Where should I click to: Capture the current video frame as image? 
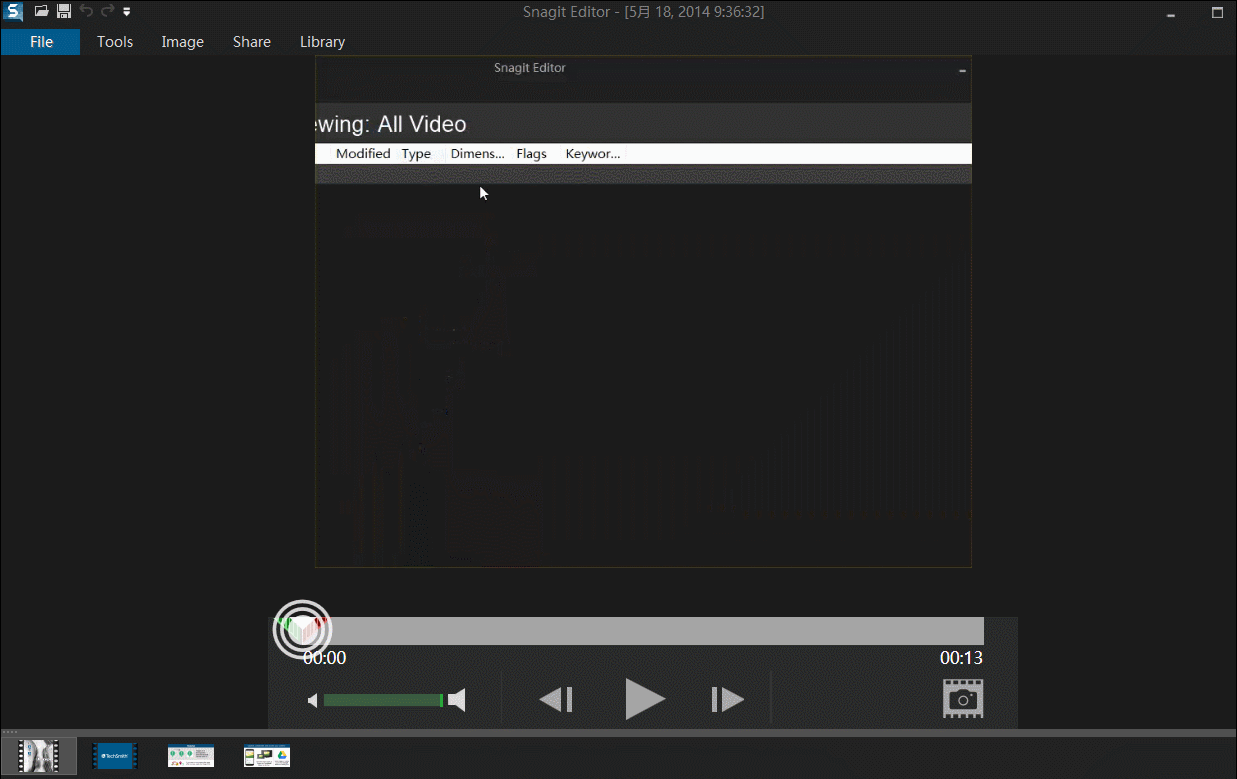962,699
